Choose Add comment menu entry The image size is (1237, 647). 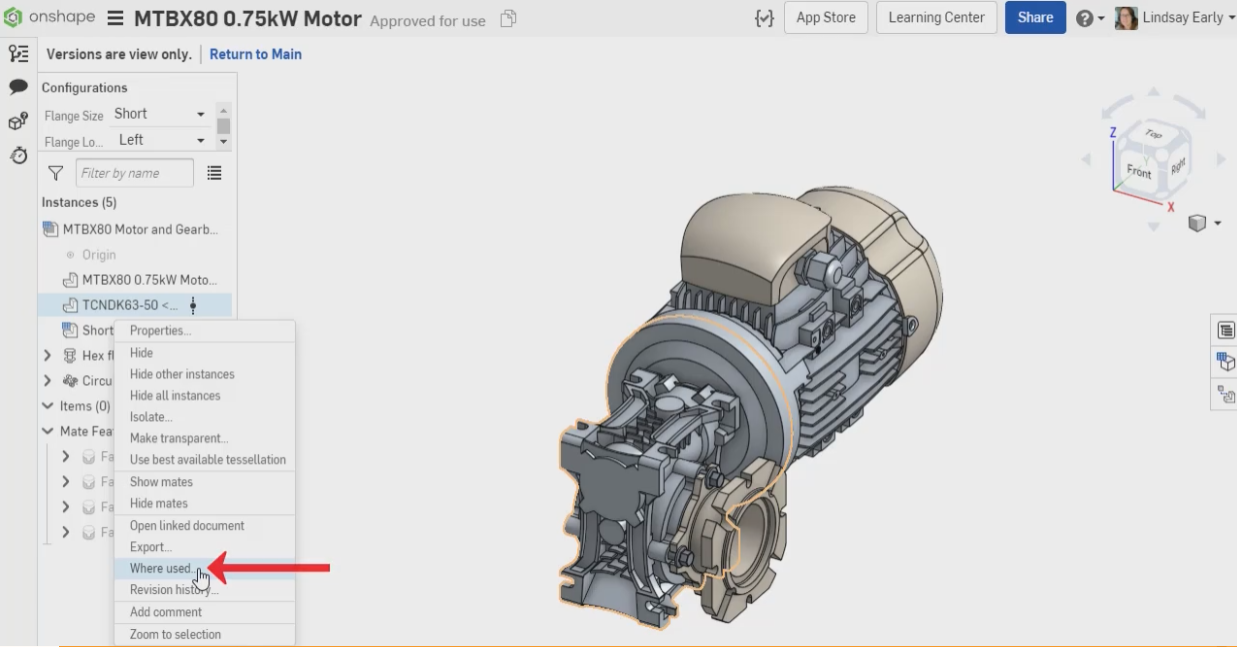click(205, 612)
